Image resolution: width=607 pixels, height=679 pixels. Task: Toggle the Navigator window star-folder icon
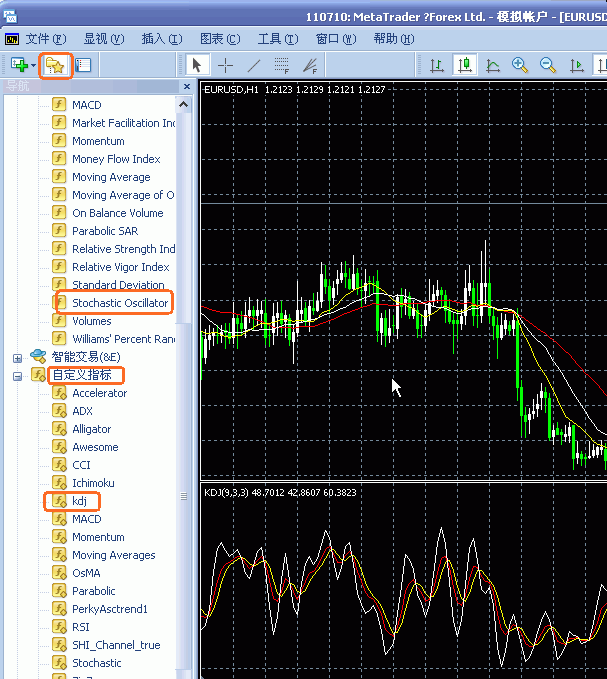55,65
